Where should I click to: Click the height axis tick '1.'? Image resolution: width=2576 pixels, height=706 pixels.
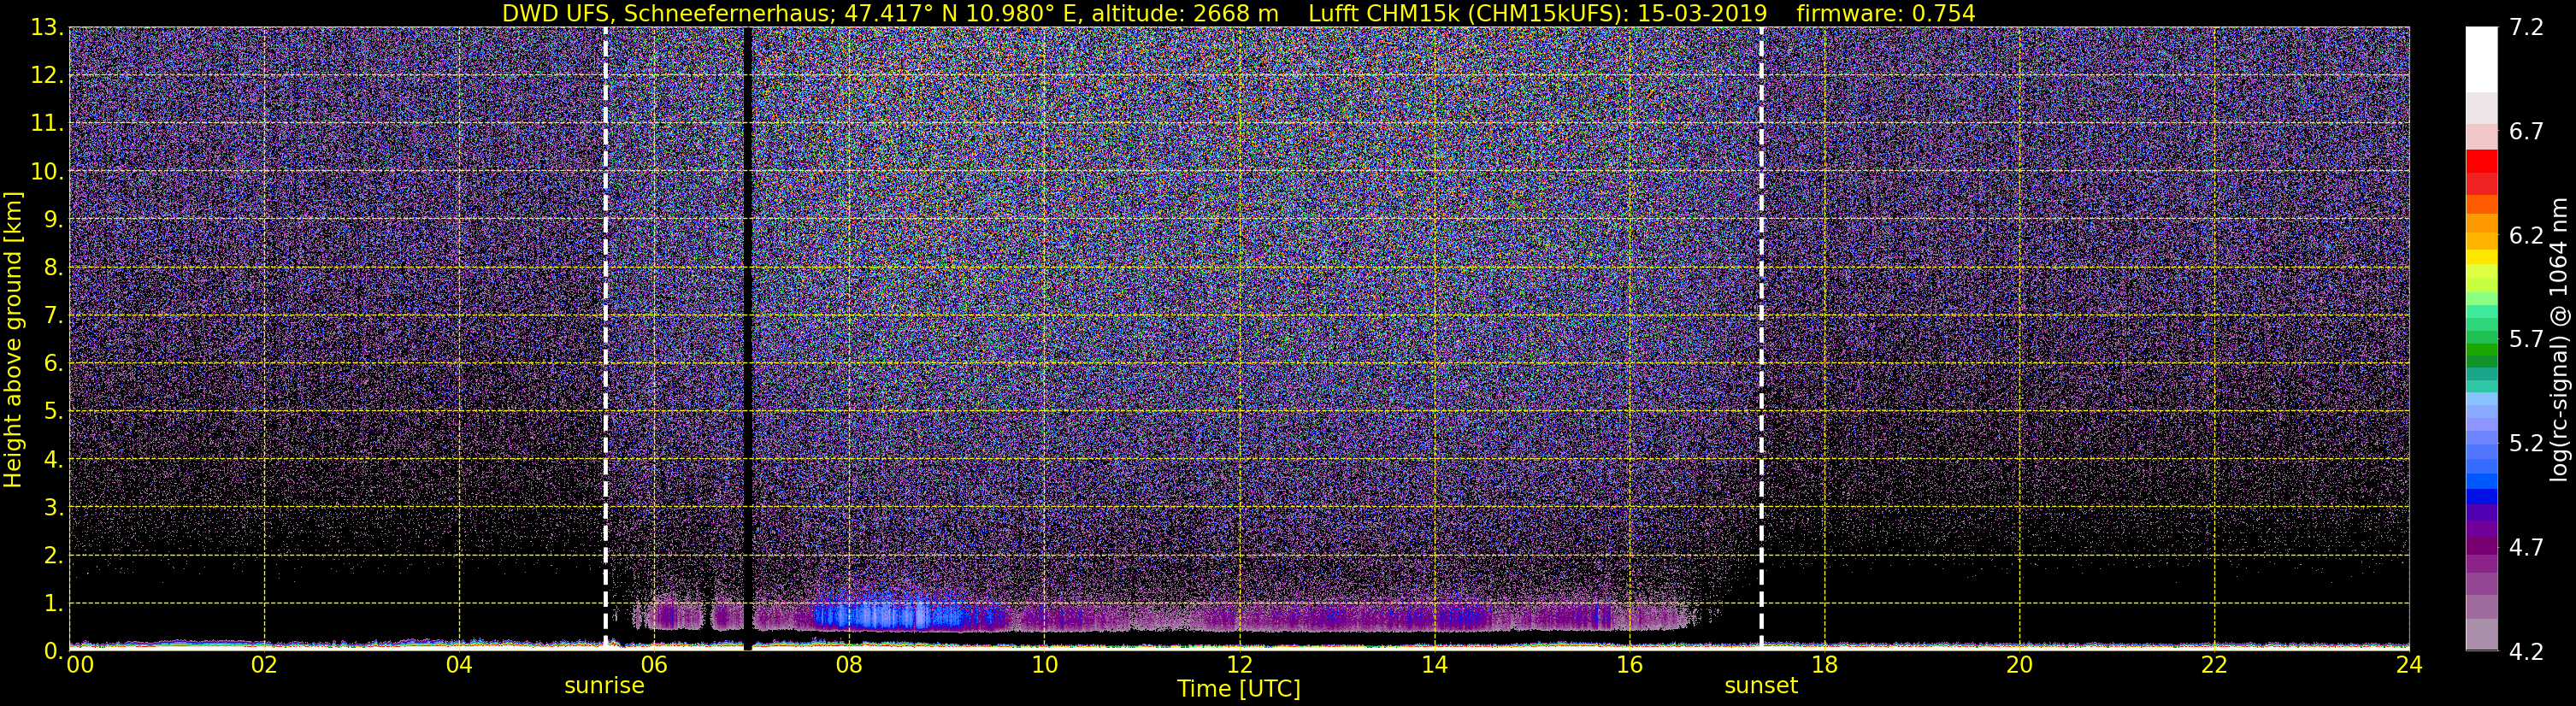click(x=53, y=604)
